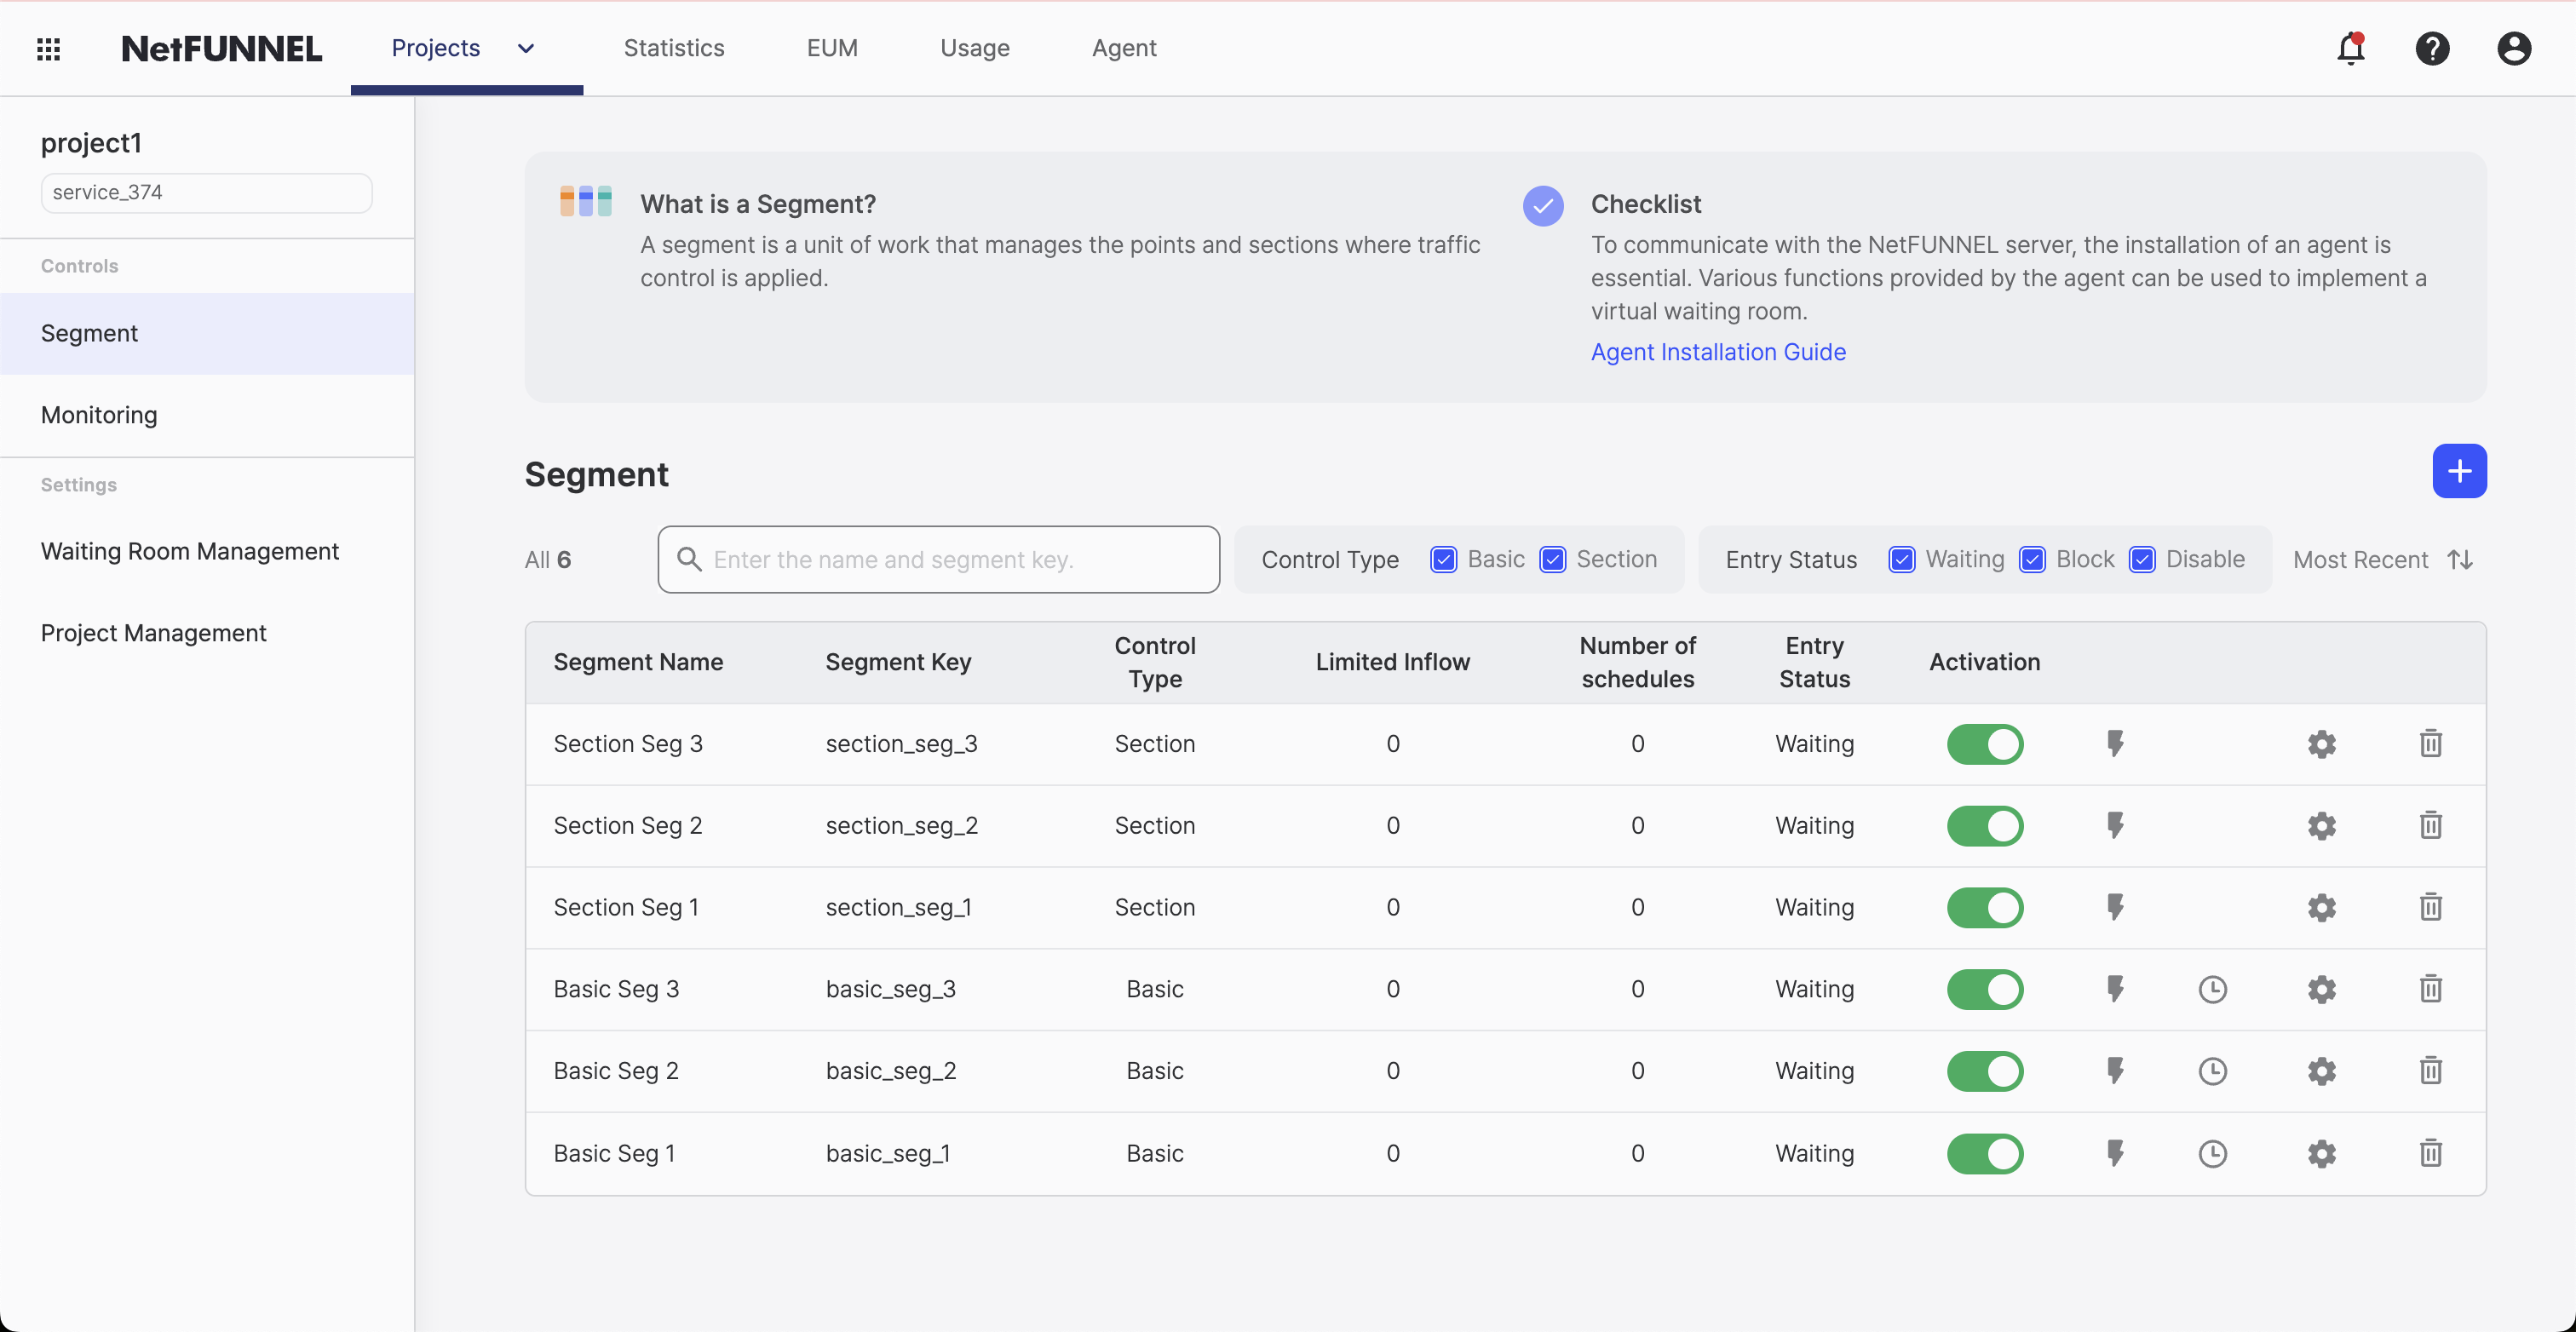The height and width of the screenshot is (1332, 2576).
Task: Open settings gear for Basic Seg 1
Action: pos(2321,1153)
